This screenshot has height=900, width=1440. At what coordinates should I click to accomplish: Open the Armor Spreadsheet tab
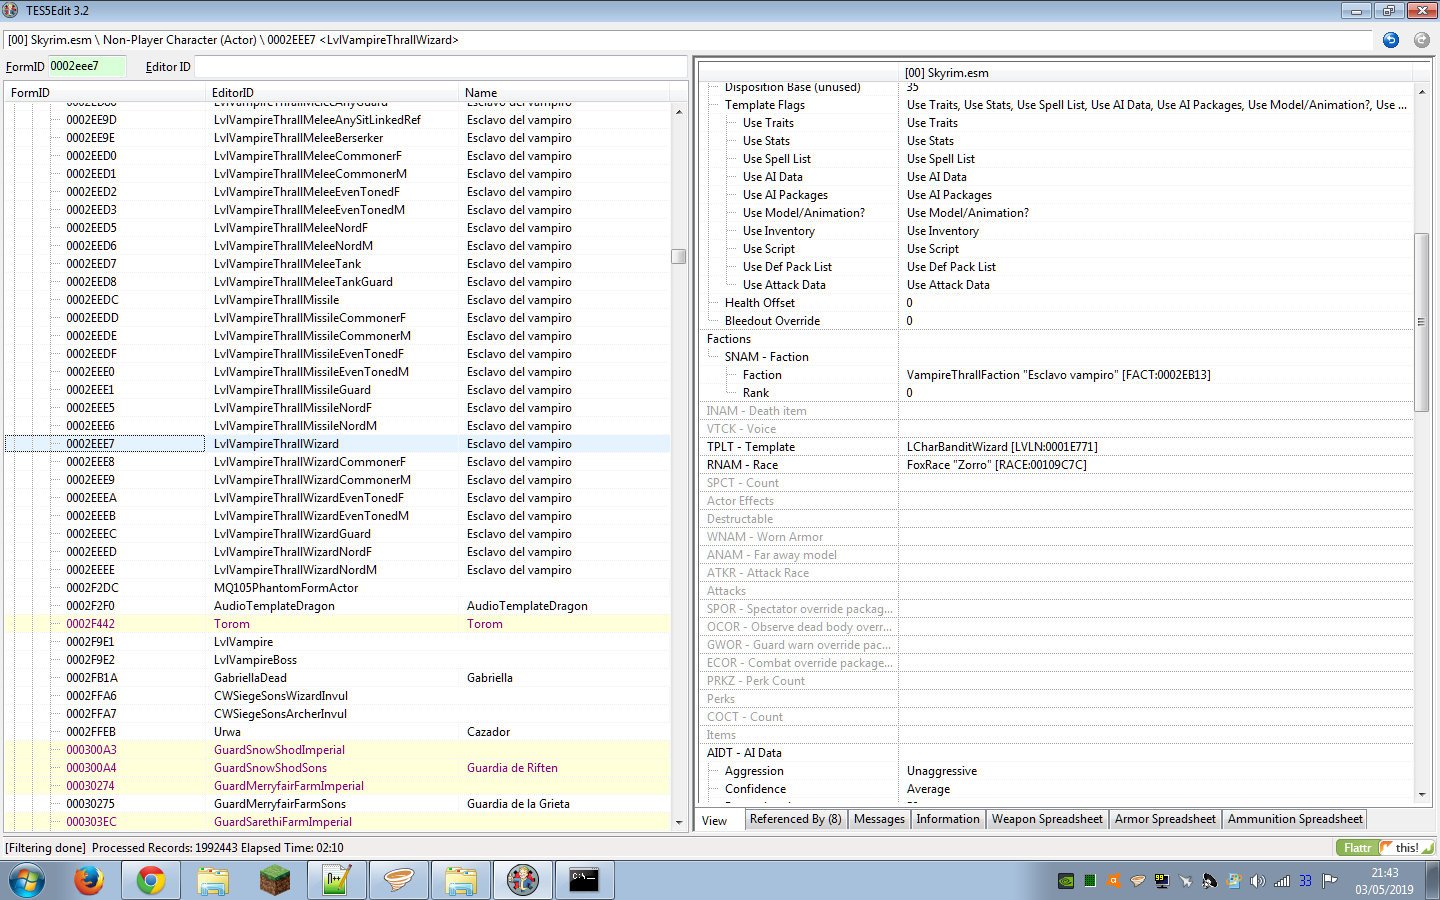(1165, 819)
